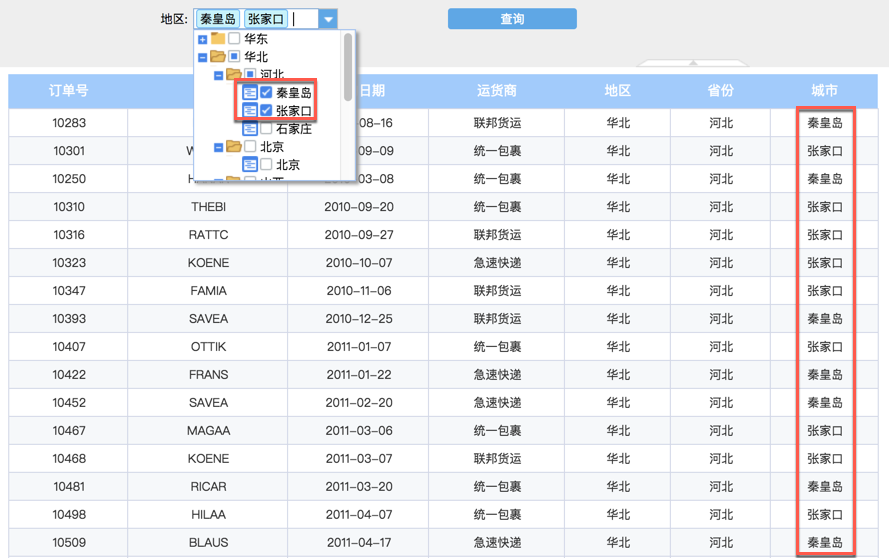Select the 秦皇岛 label in the tree
This screenshot has width=889, height=558.
pyautogui.click(x=294, y=92)
